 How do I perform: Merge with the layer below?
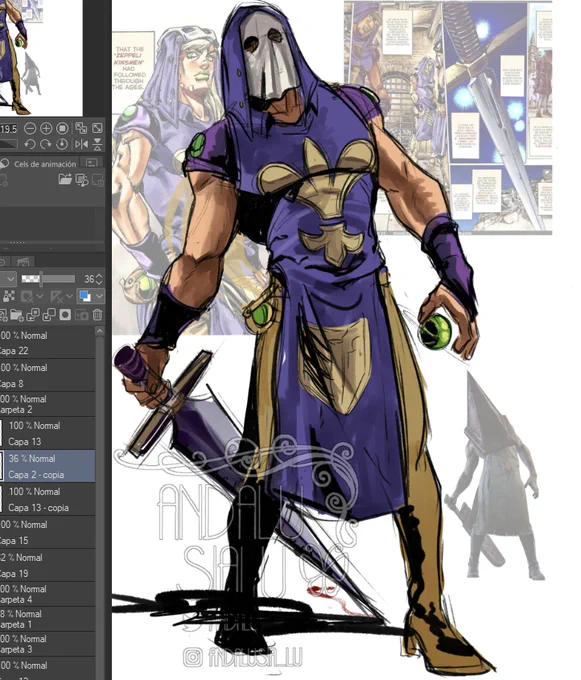point(49,315)
